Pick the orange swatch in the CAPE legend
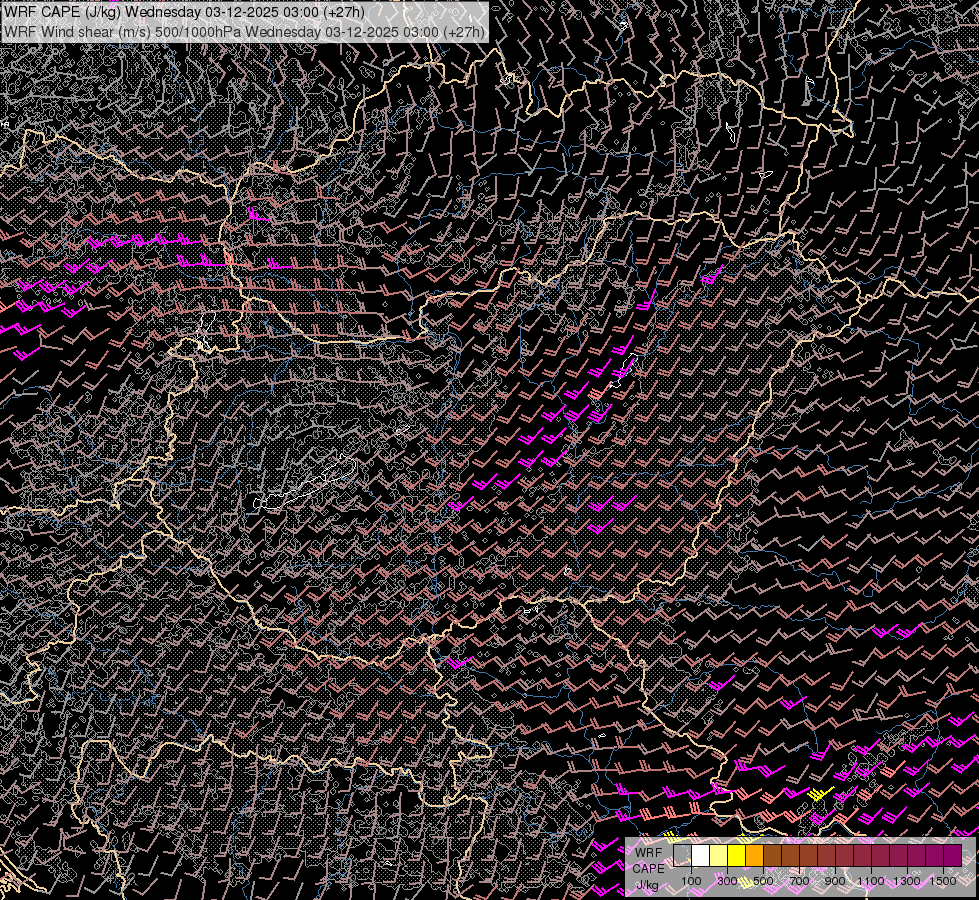Image resolution: width=979 pixels, height=900 pixels. click(x=755, y=855)
